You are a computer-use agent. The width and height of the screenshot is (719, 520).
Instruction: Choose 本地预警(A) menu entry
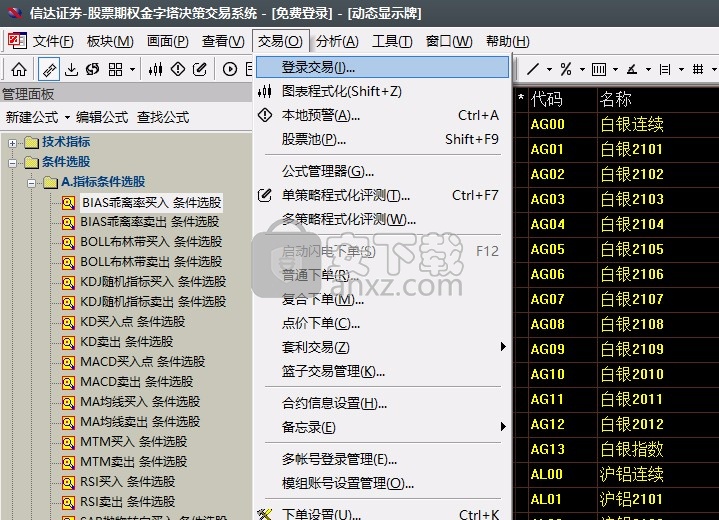[382, 115]
